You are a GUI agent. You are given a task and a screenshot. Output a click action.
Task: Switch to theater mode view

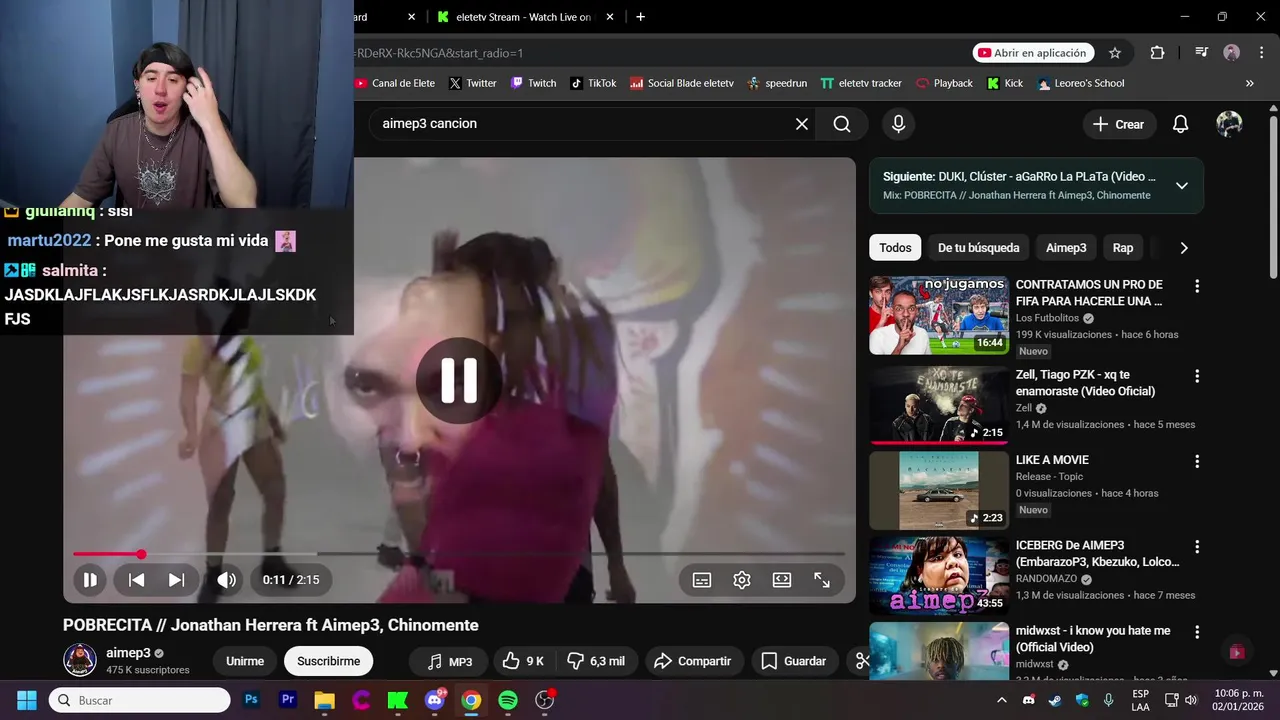coord(782,580)
